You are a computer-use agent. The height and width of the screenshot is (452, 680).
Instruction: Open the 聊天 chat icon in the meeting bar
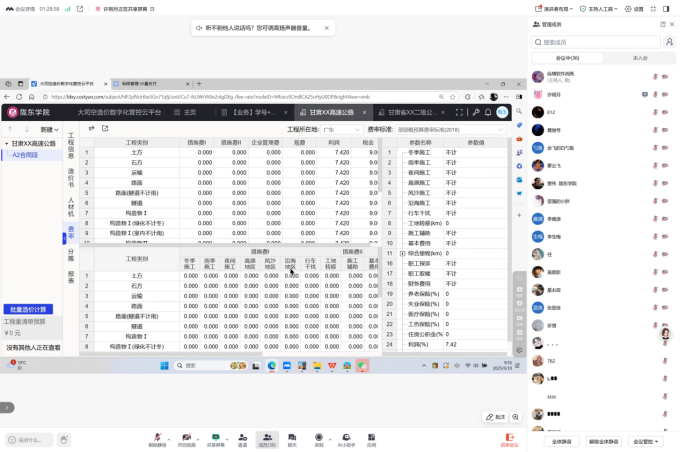coord(293,438)
